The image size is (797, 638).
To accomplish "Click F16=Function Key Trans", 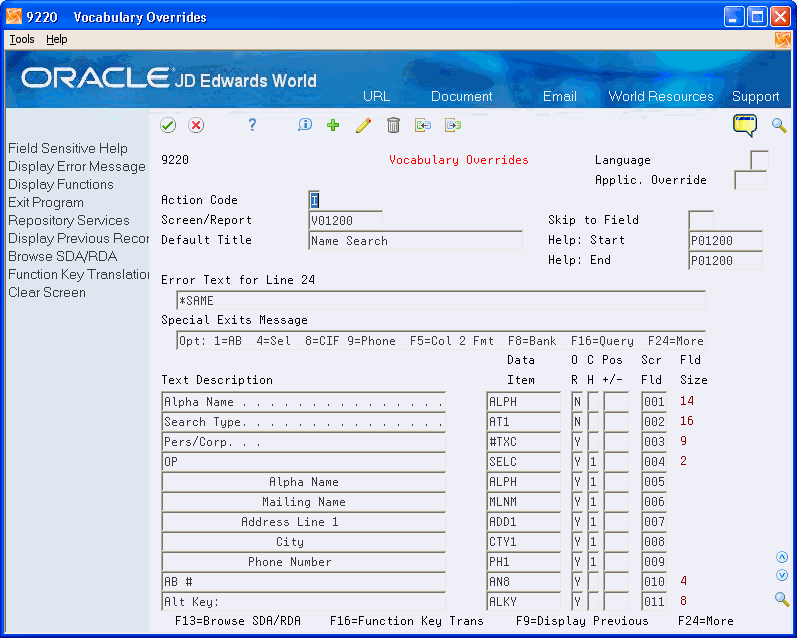I will click(407, 621).
